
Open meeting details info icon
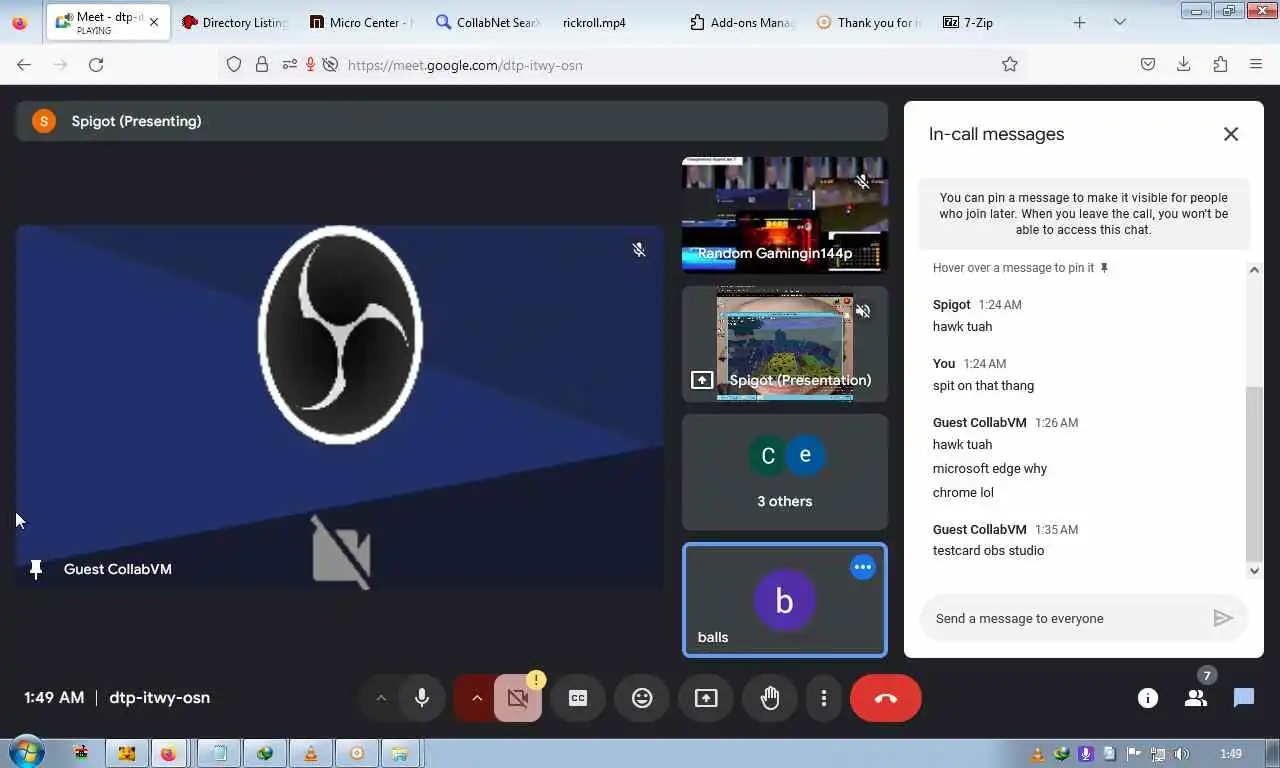(1148, 698)
